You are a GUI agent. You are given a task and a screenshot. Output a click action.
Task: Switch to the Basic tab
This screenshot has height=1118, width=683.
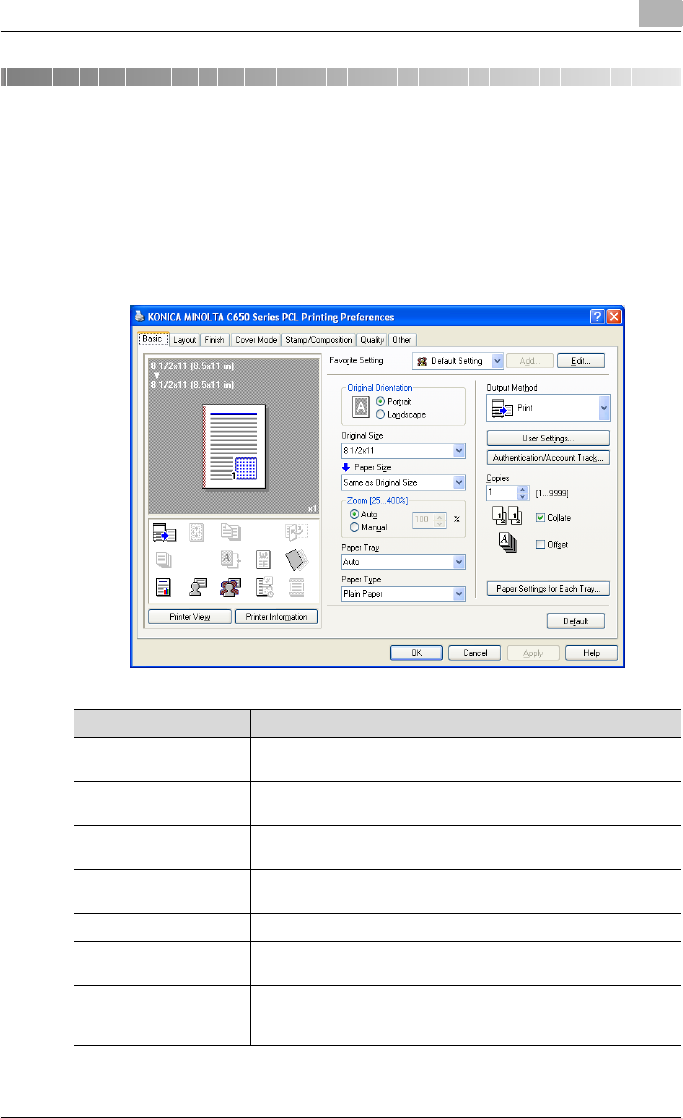coord(153,339)
